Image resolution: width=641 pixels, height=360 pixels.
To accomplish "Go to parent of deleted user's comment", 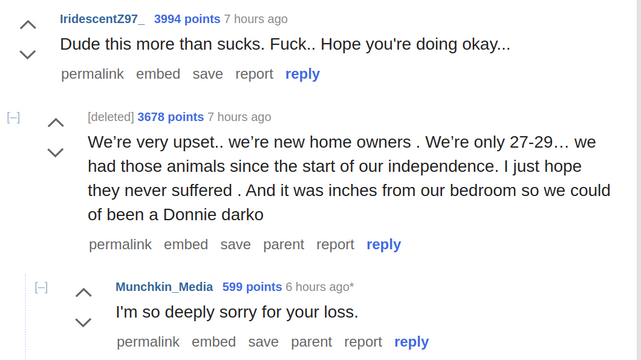I will (x=284, y=244).
